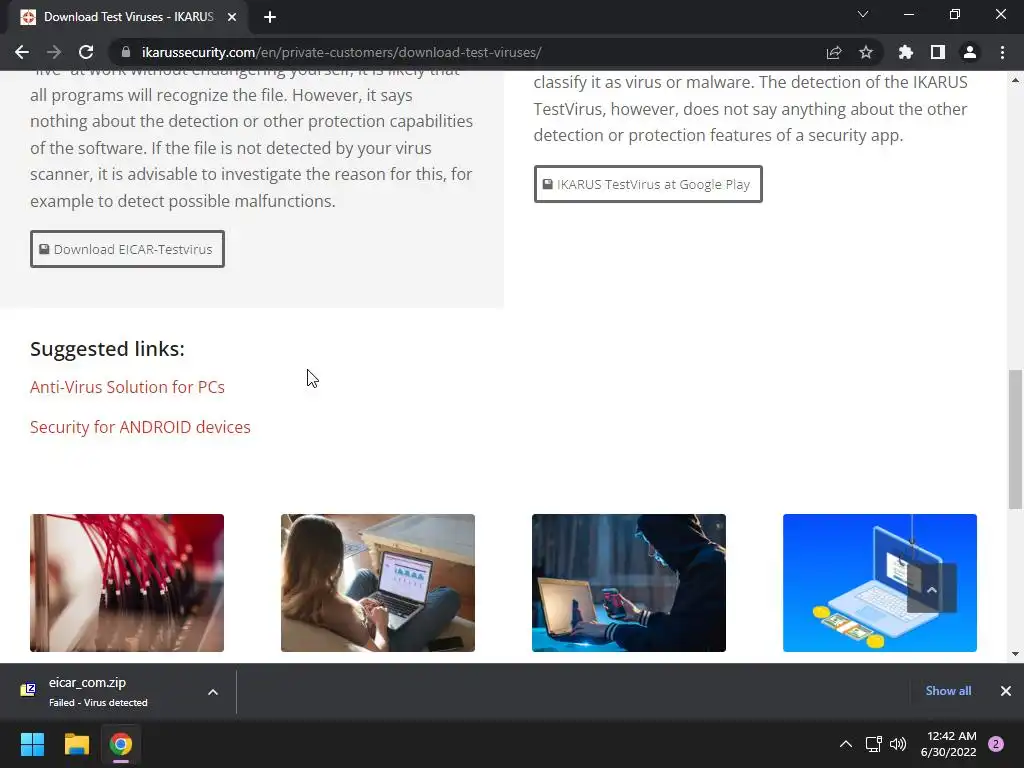Open File Explorer from taskbar
This screenshot has height=768, width=1024.
pyautogui.click(x=76, y=744)
